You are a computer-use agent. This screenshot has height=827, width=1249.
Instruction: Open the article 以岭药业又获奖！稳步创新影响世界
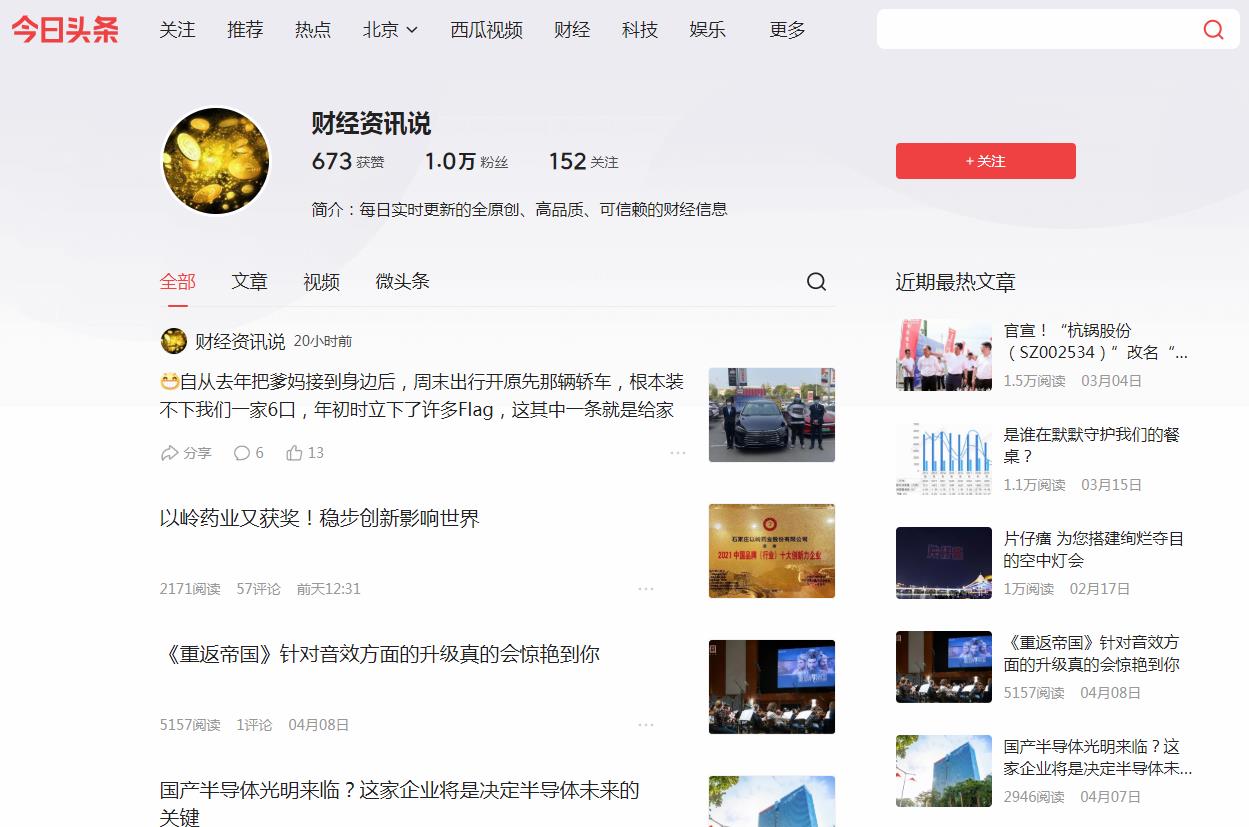click(x=320, y=518)
